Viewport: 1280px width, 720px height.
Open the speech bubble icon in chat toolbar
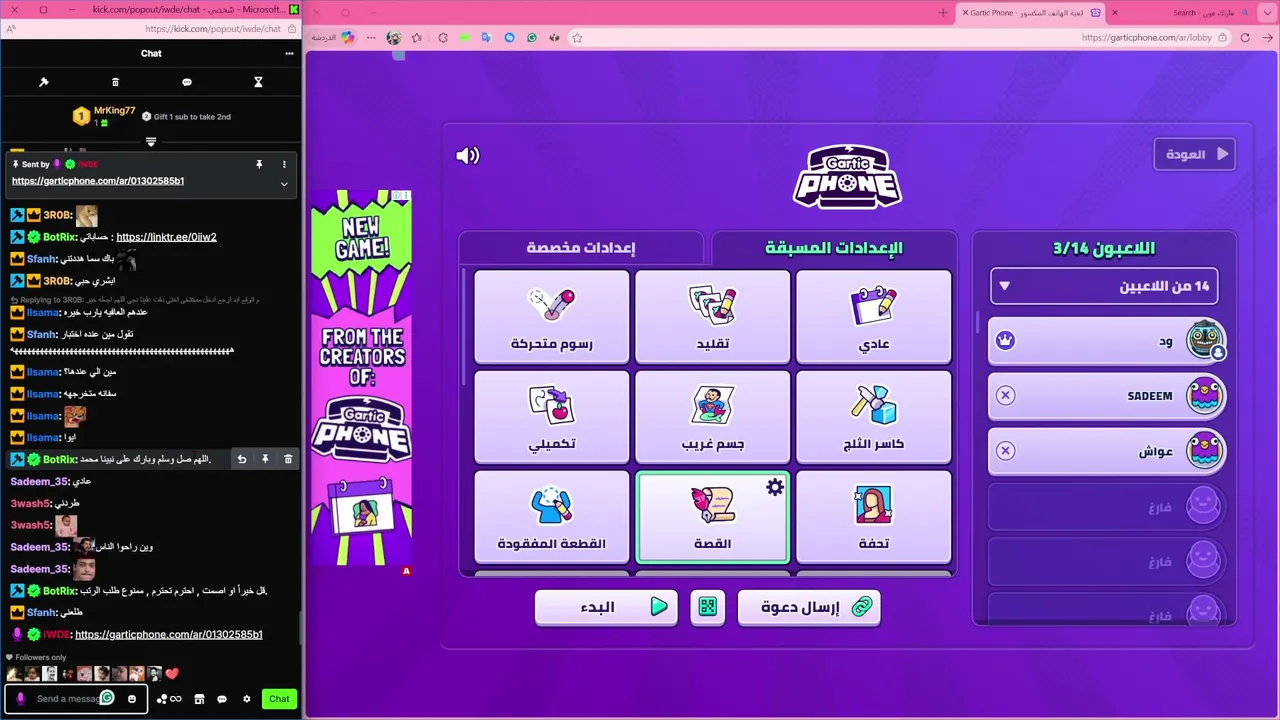(x=187, y=82)
